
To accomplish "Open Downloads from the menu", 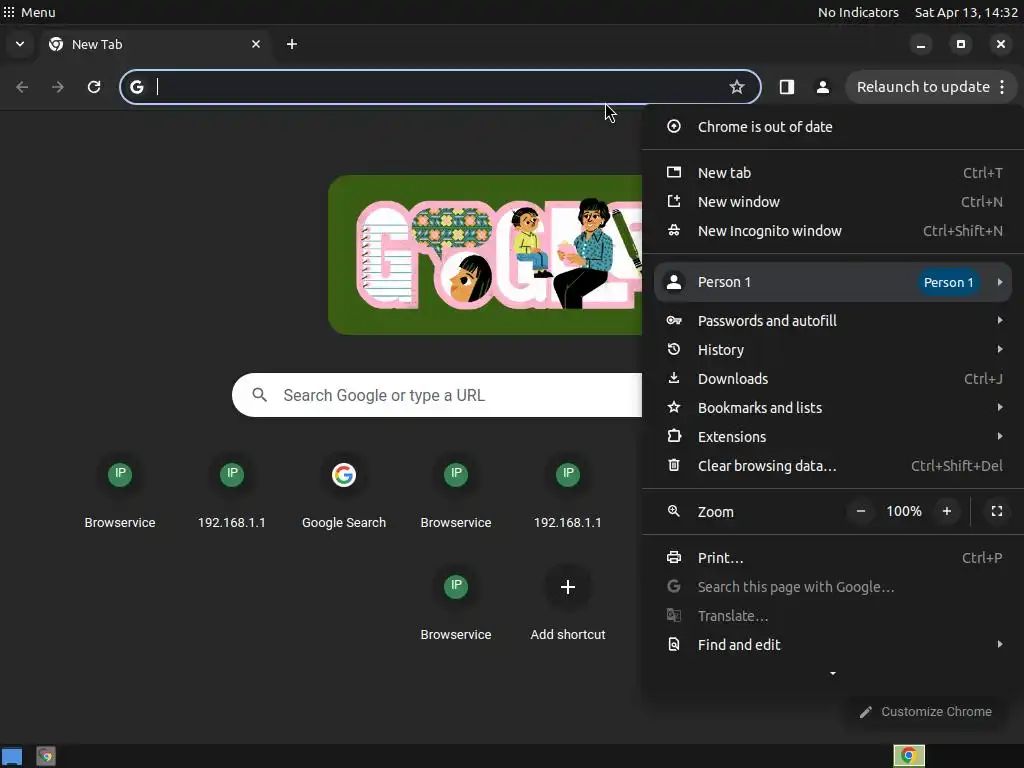I will [833, 379].
